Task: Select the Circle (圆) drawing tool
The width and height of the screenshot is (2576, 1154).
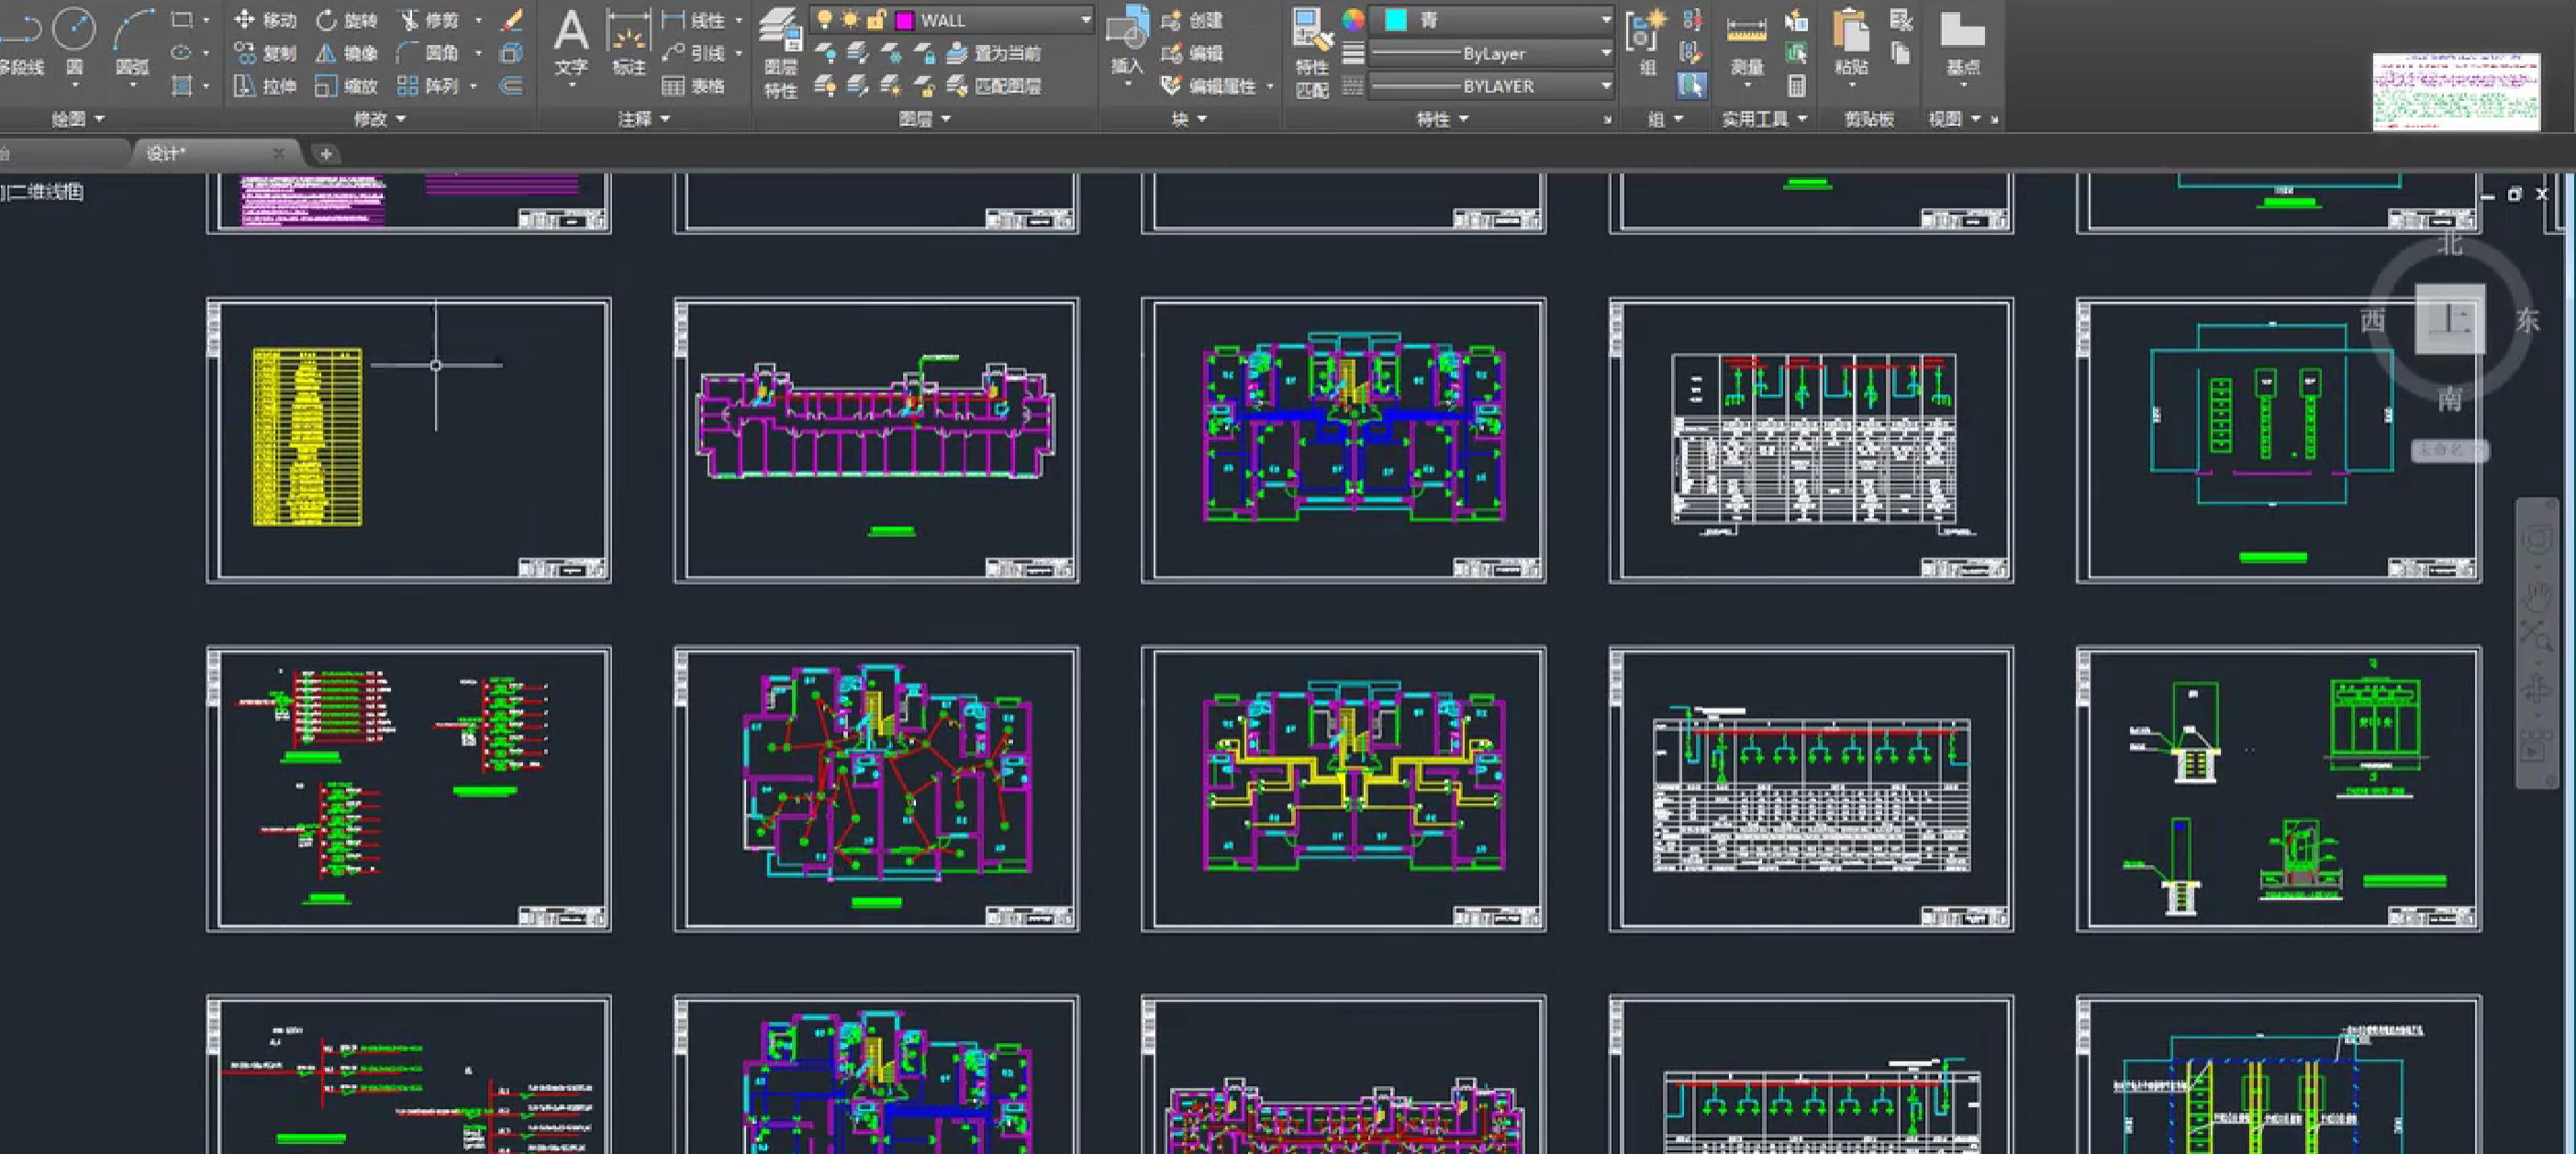Action: (74, 32)
